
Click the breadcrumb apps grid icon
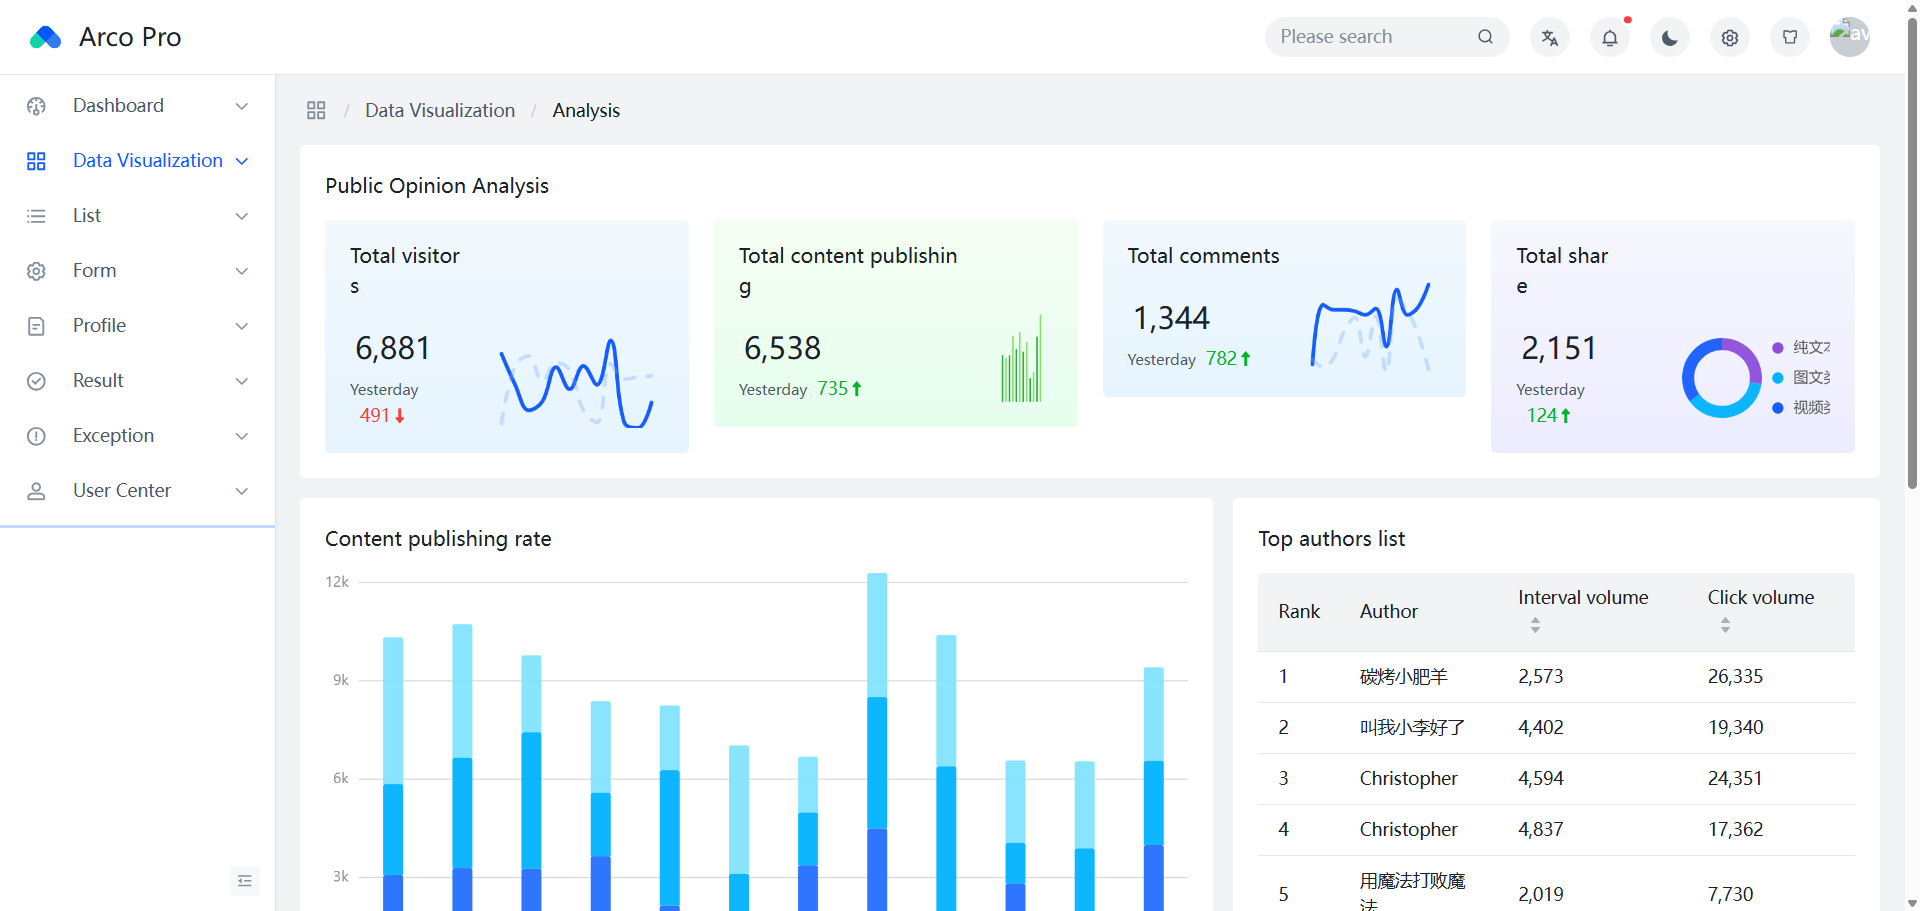pyautogui.click(x=316, y=110)
